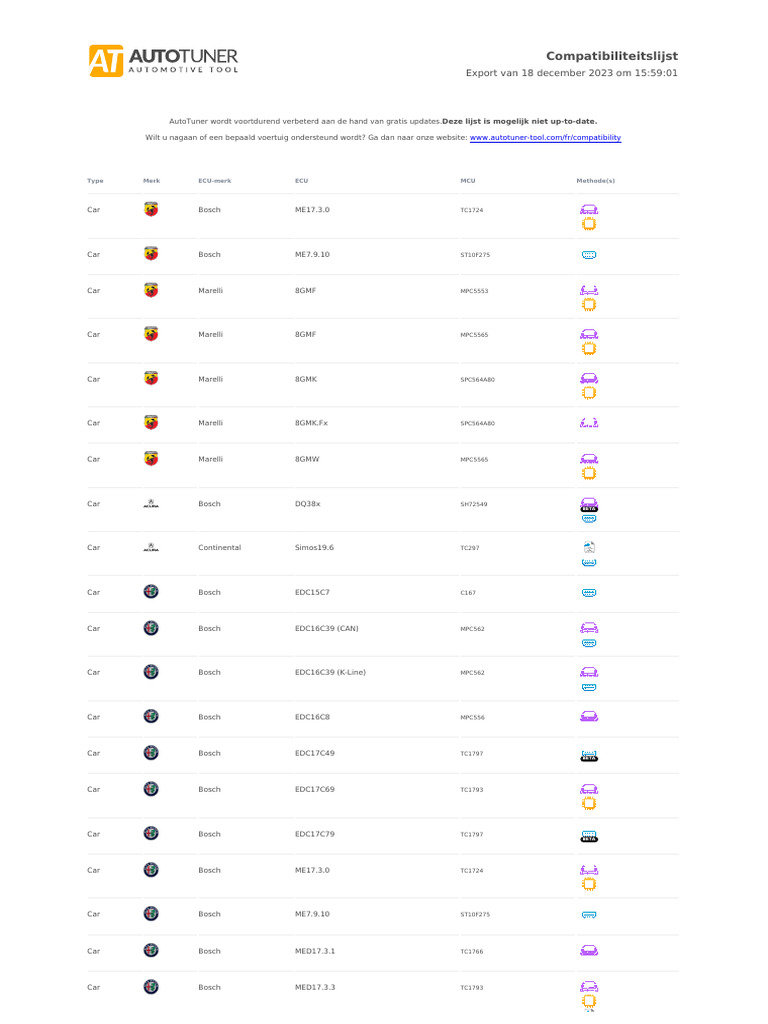
Task: Click the BETA icon in the EDC17C79 row
Action: tap(589, 834)
